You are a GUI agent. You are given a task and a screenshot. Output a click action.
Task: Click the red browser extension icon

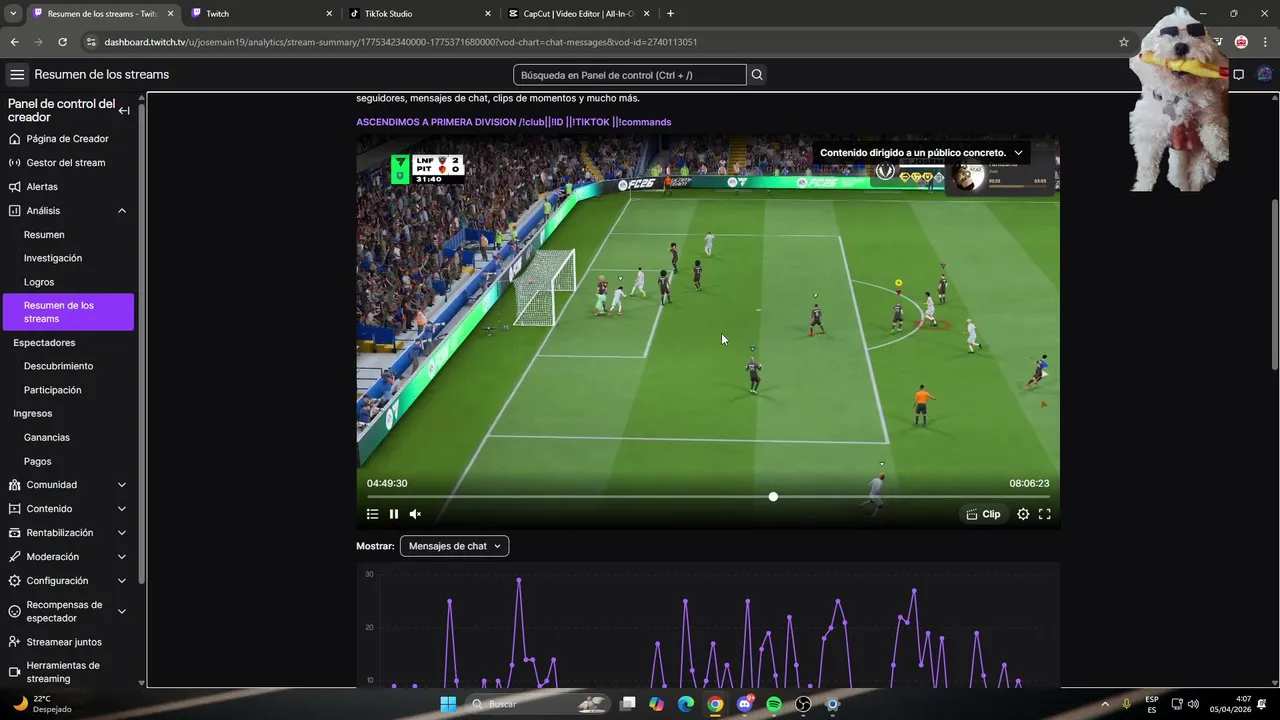pos(1241,42)
